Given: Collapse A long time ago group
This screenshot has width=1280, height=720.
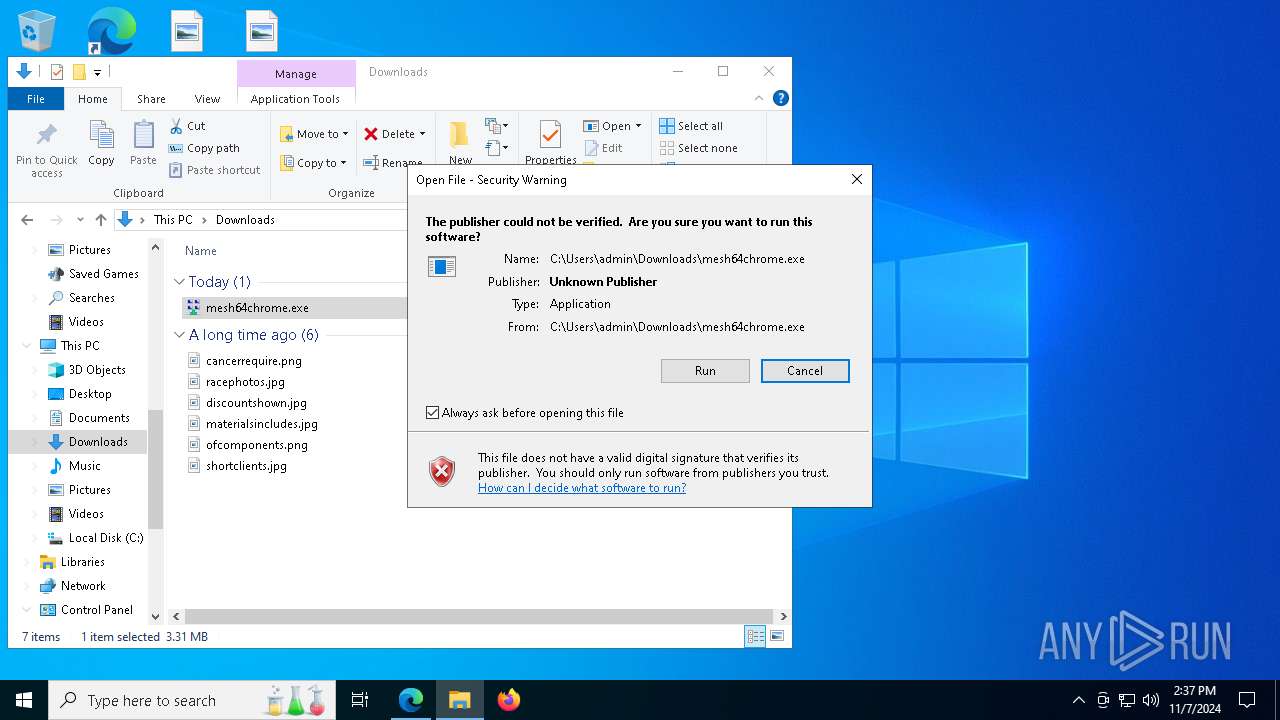Looking at the screenshot, I should pyautogui.click(x=180, y=335).
